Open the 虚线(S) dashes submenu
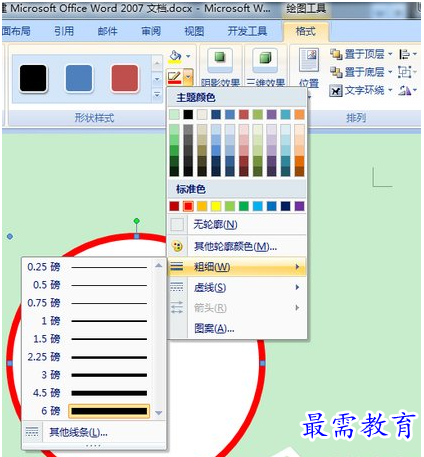This screenshot has height=457, width=424. pyautogui.click(x=237, y=287)
